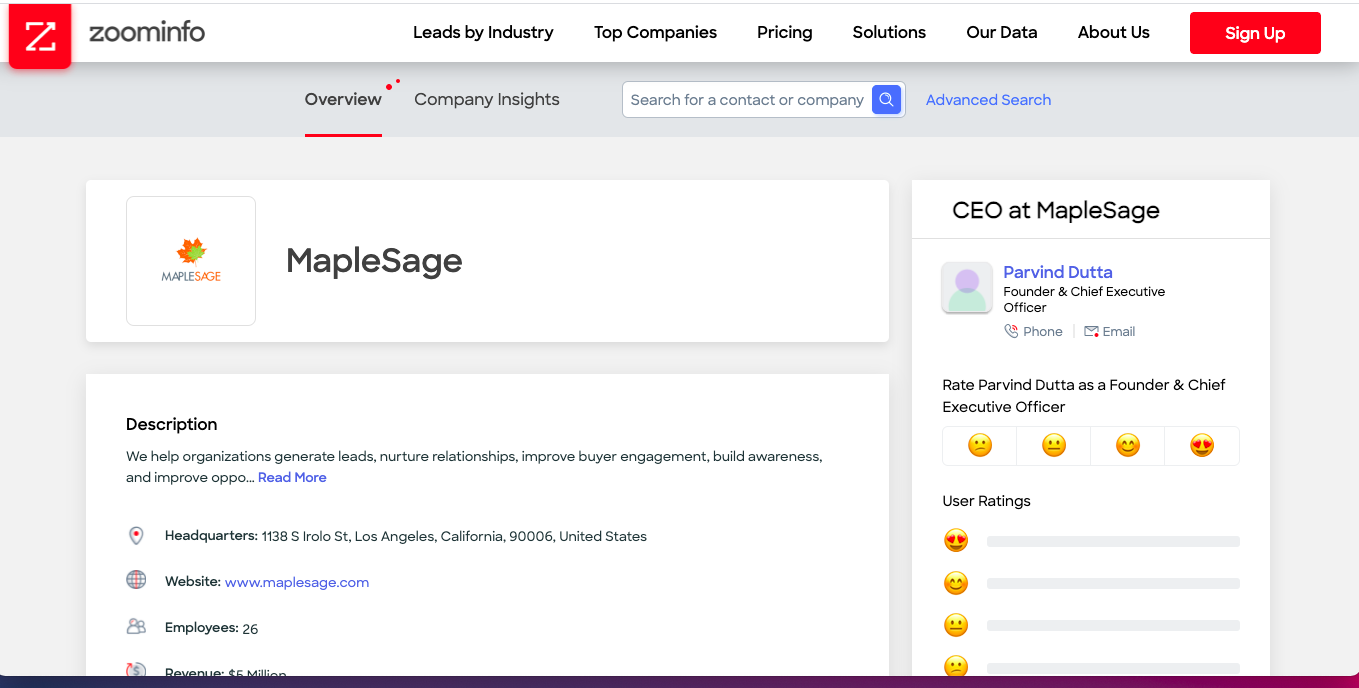This screenshot has height=688, width=1359.
Task: Click the neutral user rating bar
Action: pos(1113,625)
